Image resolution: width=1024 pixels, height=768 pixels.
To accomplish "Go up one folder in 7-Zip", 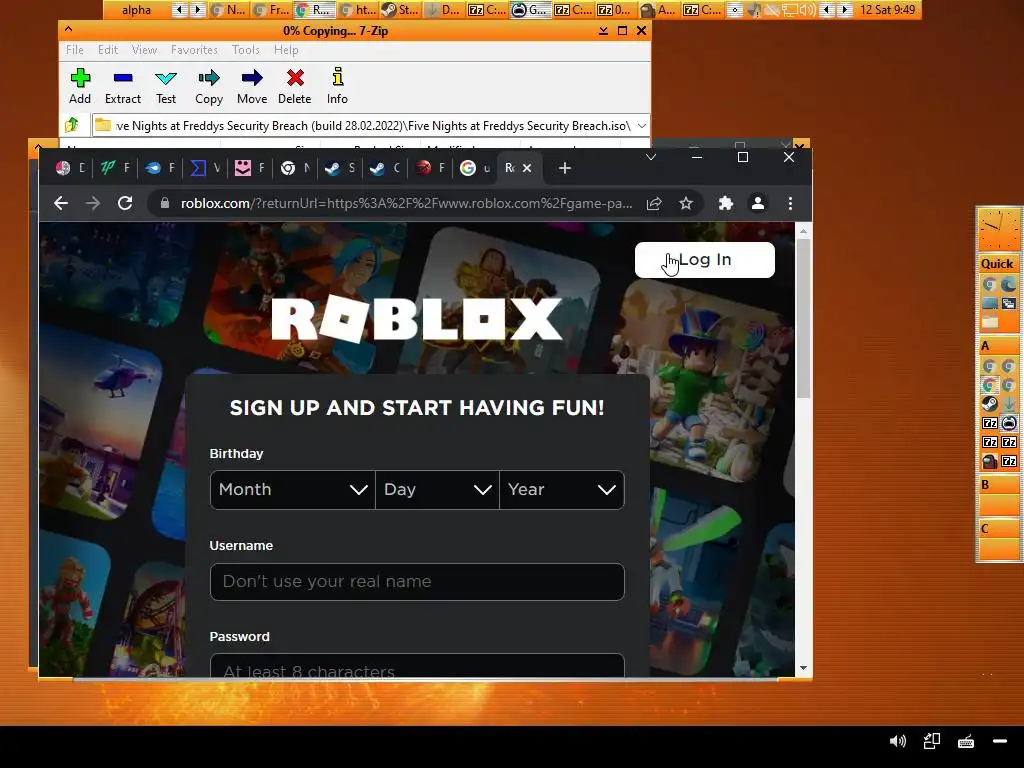I will point(72,125).
